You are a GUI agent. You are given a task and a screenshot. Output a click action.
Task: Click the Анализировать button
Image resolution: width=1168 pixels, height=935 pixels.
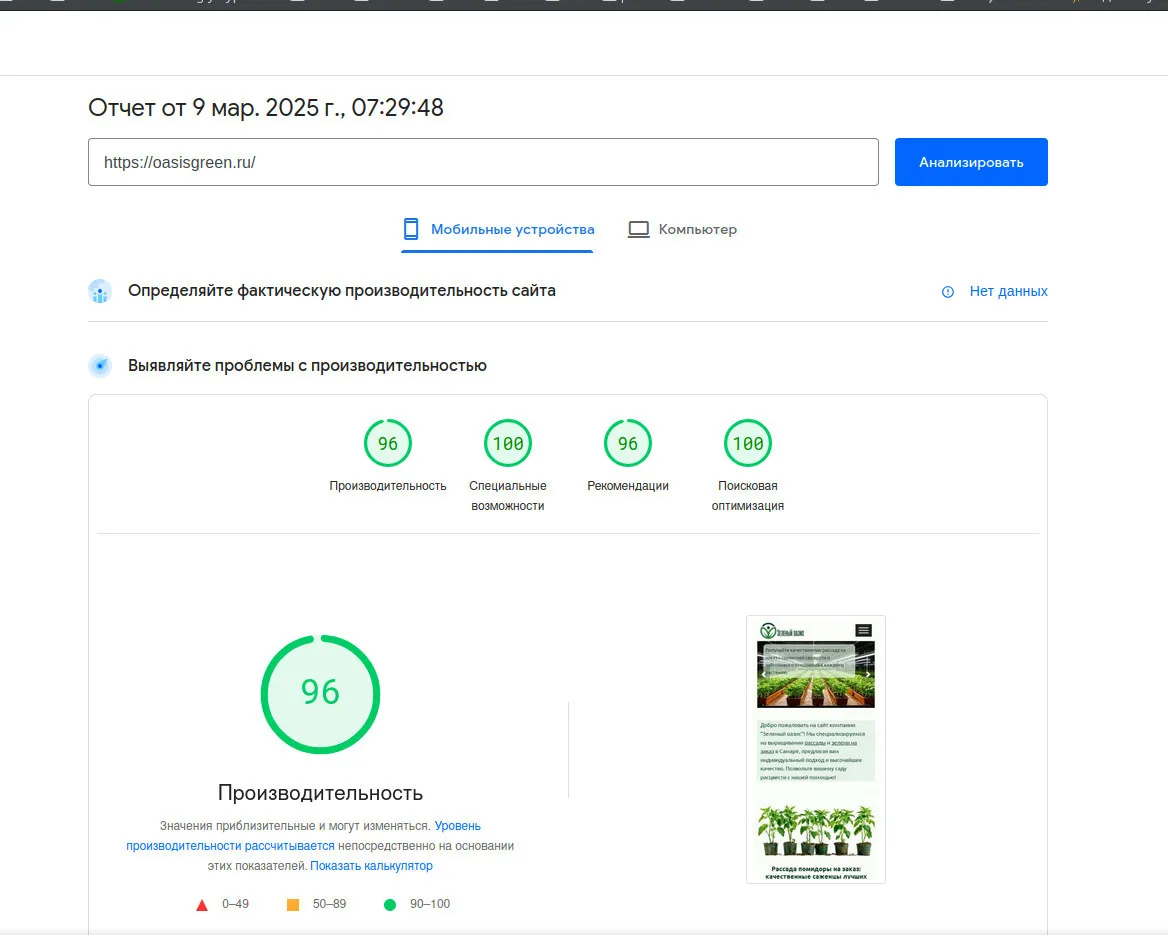[x=971, y=162]
